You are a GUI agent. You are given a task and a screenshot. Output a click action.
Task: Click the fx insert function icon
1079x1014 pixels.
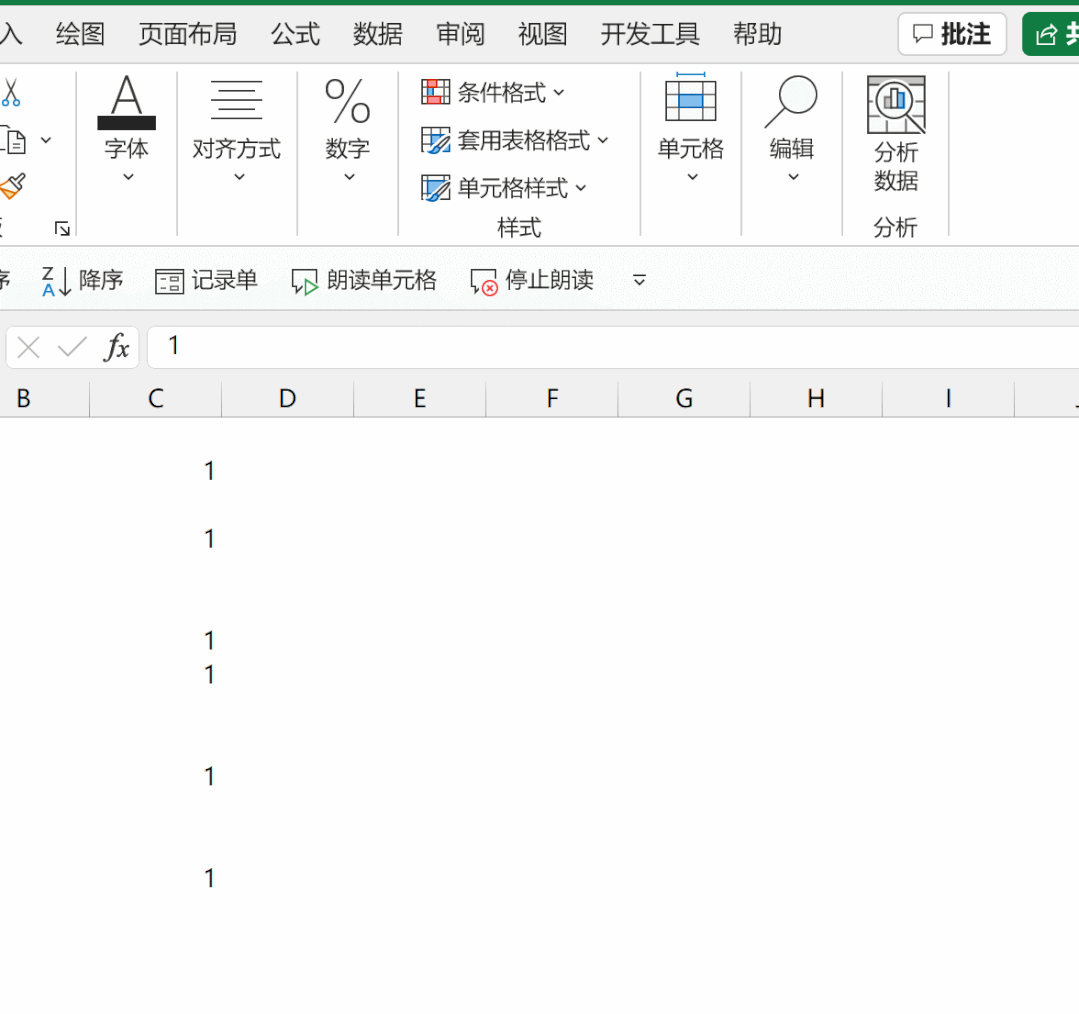(116, 347)
